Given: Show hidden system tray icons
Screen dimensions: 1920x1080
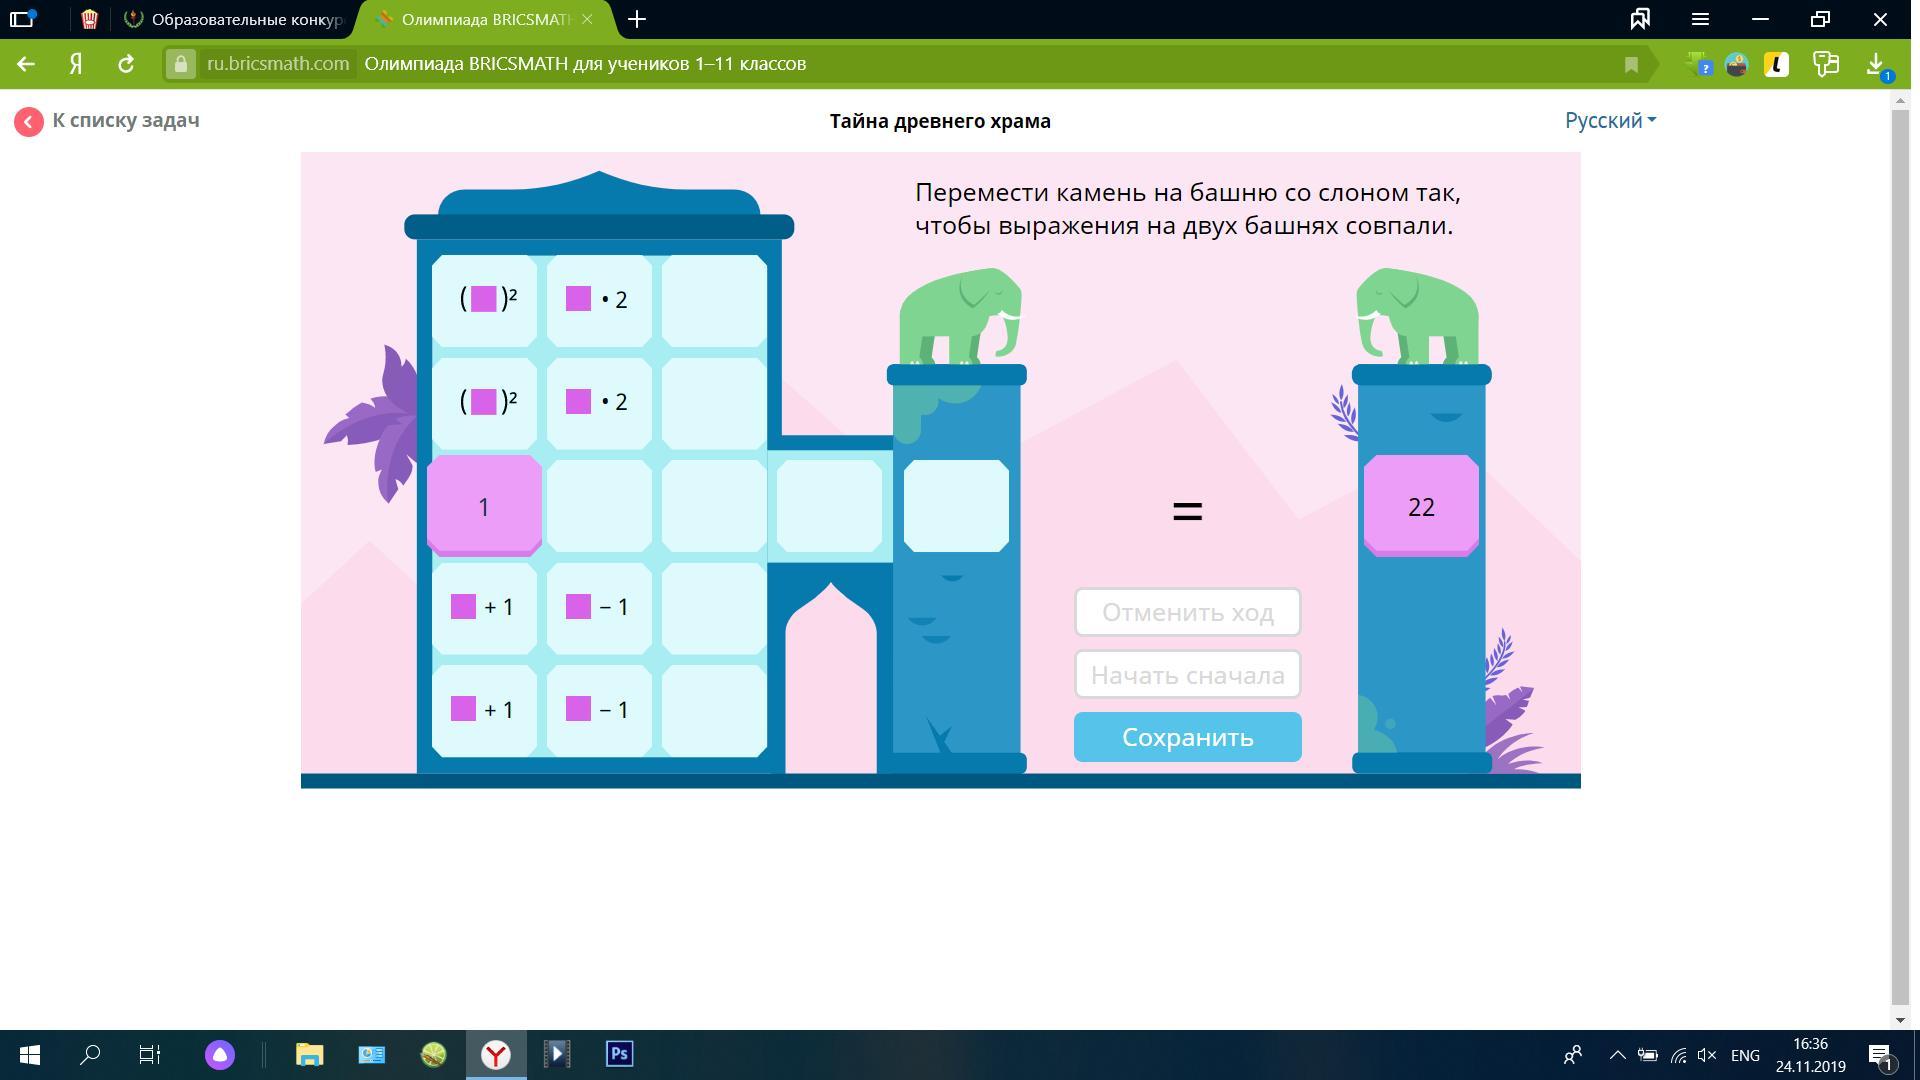Looking at the screenshot, I should pyautogui.click(x=1617, y=1054).
